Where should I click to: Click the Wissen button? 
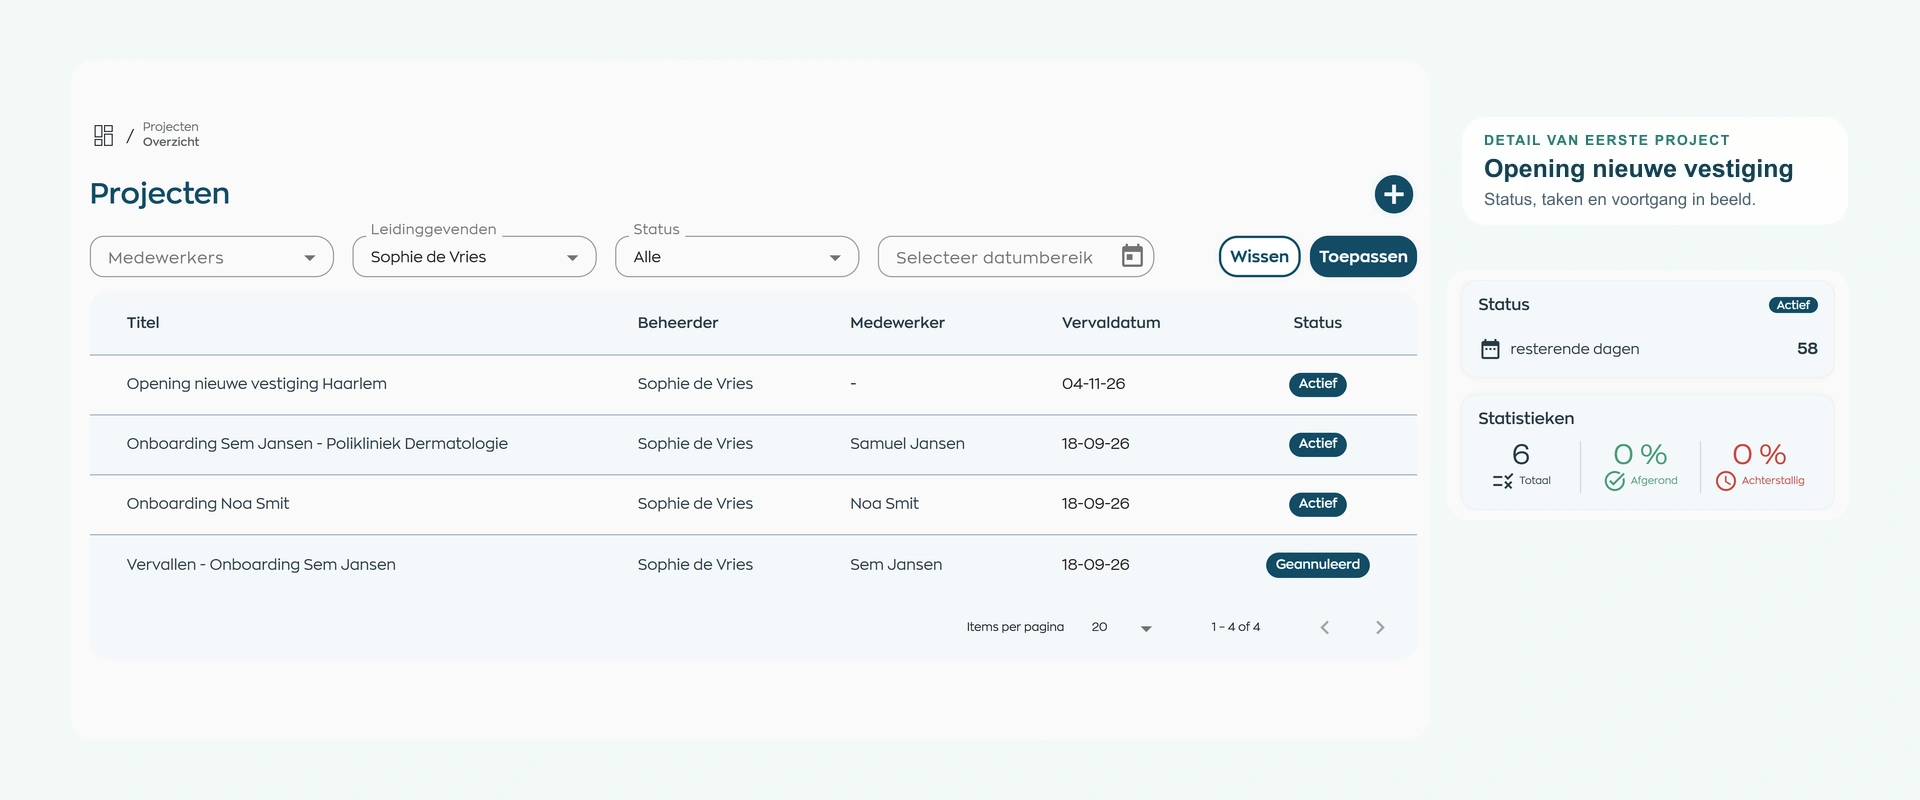click(x=1260, y=256)
